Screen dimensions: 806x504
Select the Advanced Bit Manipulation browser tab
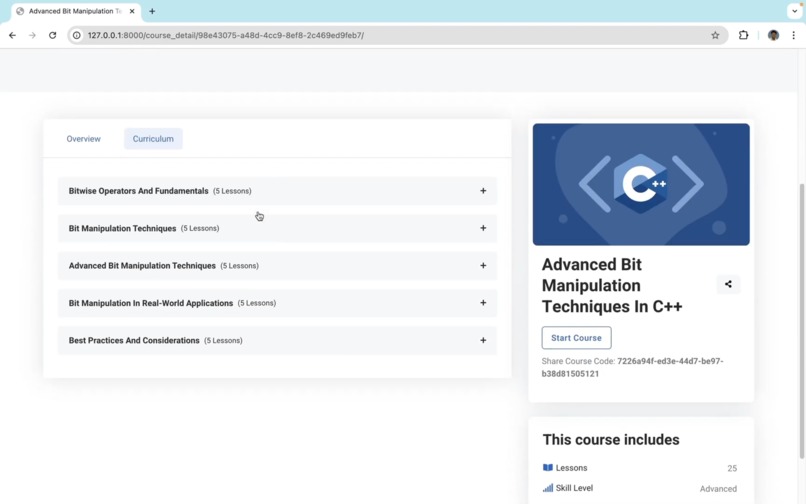pos(76,11)
